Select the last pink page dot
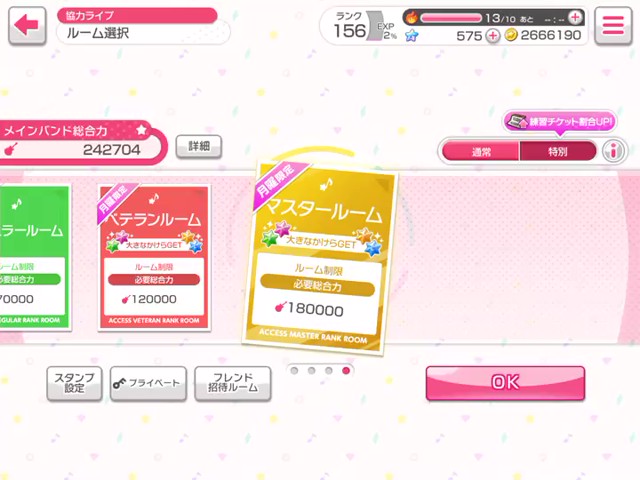 [x=346, y=371]
